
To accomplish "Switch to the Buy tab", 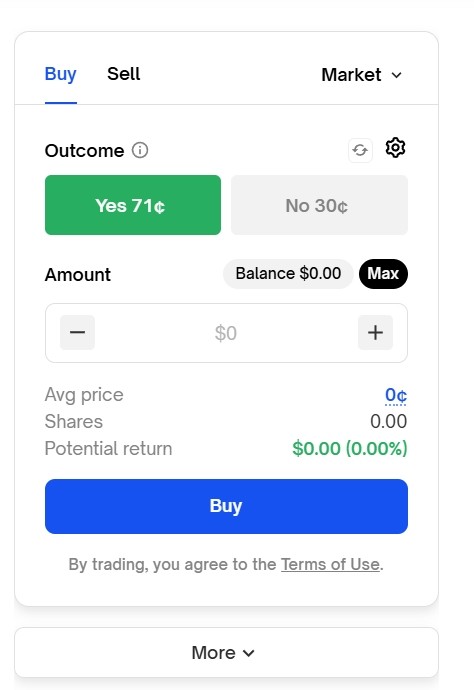I will click(61, 73).
